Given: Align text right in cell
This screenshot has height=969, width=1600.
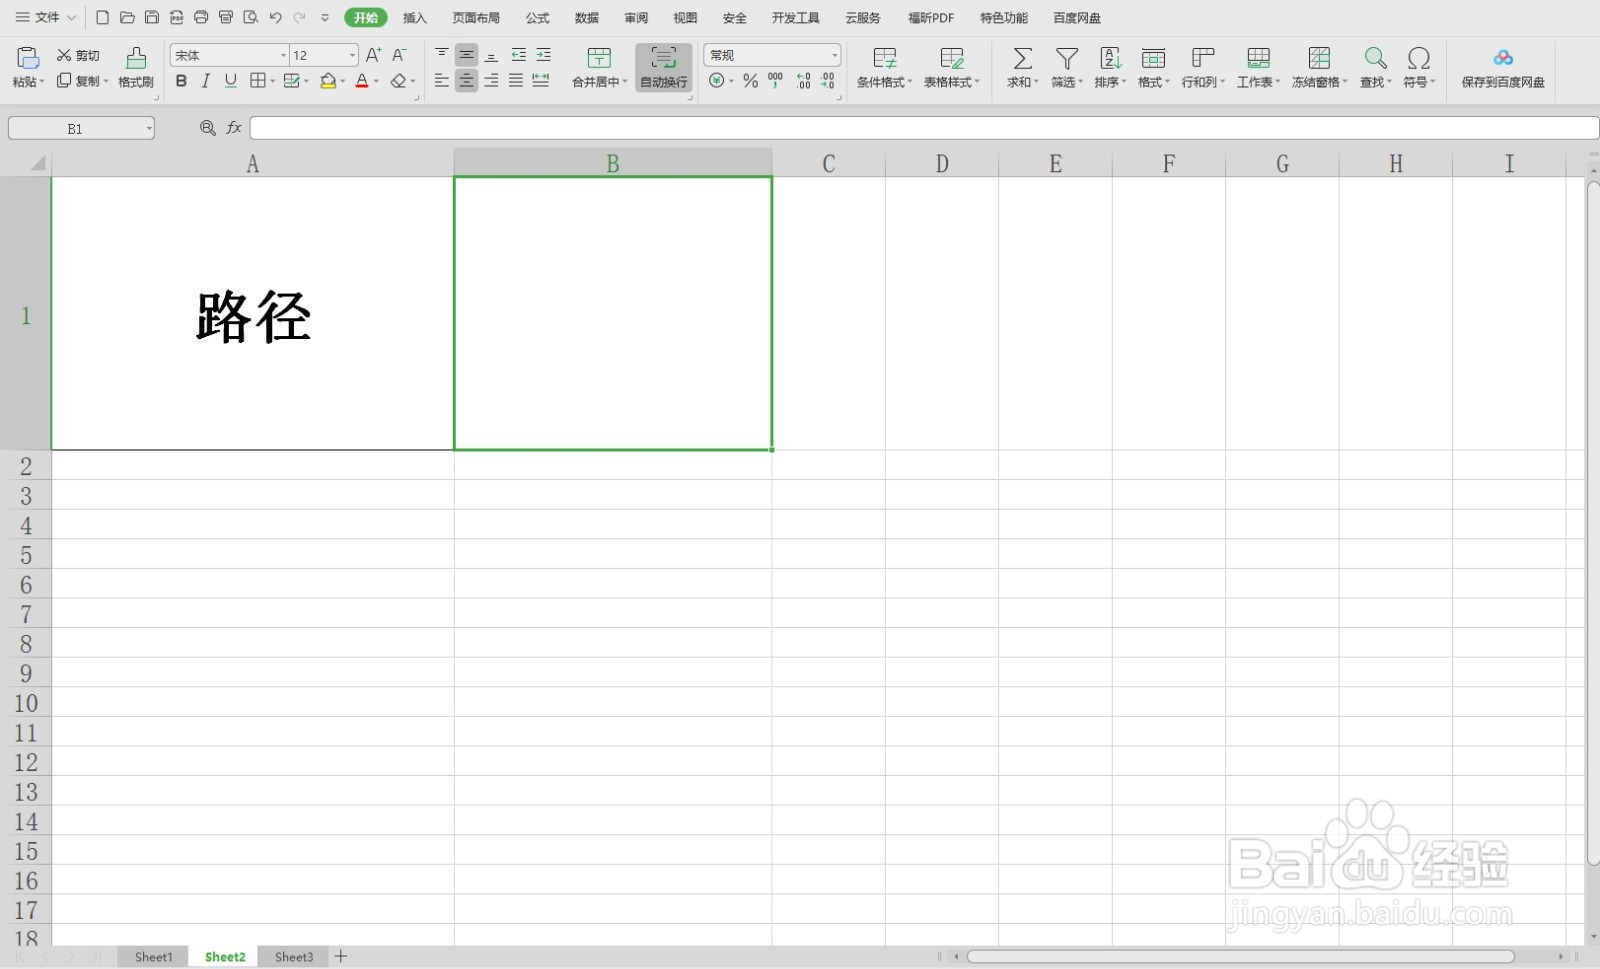Looking at the screenshot, I should click(491, 81).
